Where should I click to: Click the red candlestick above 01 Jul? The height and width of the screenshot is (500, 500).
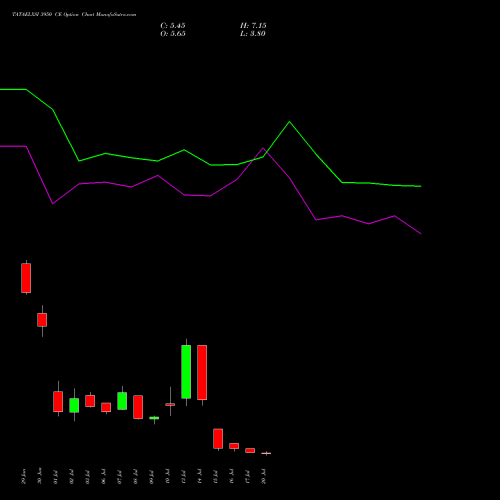coord(58,401)
